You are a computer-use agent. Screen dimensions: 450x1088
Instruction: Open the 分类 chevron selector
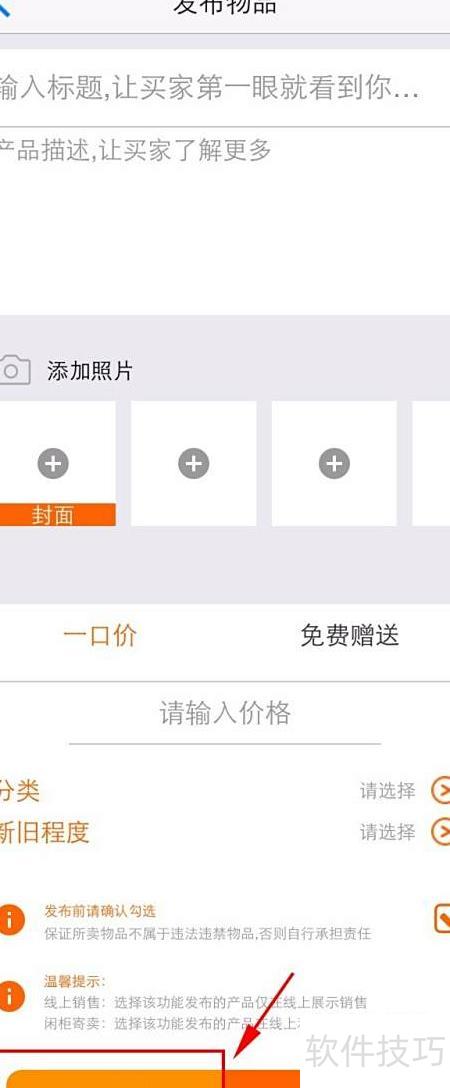point(440,790)
